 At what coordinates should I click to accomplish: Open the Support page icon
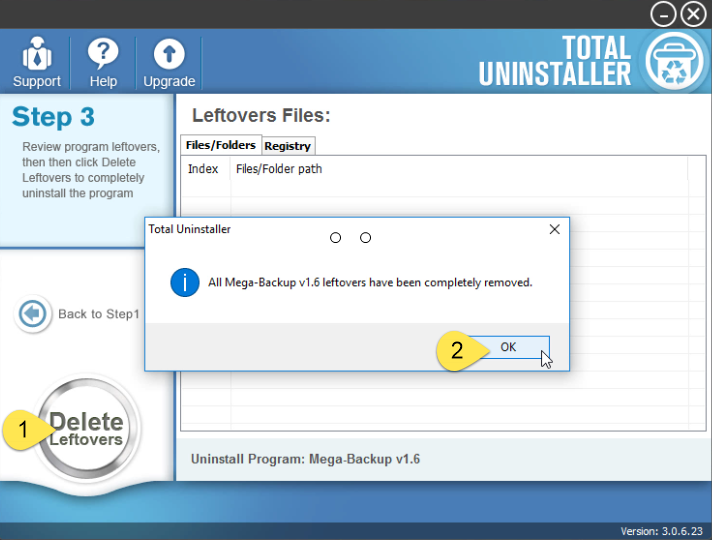37,54
